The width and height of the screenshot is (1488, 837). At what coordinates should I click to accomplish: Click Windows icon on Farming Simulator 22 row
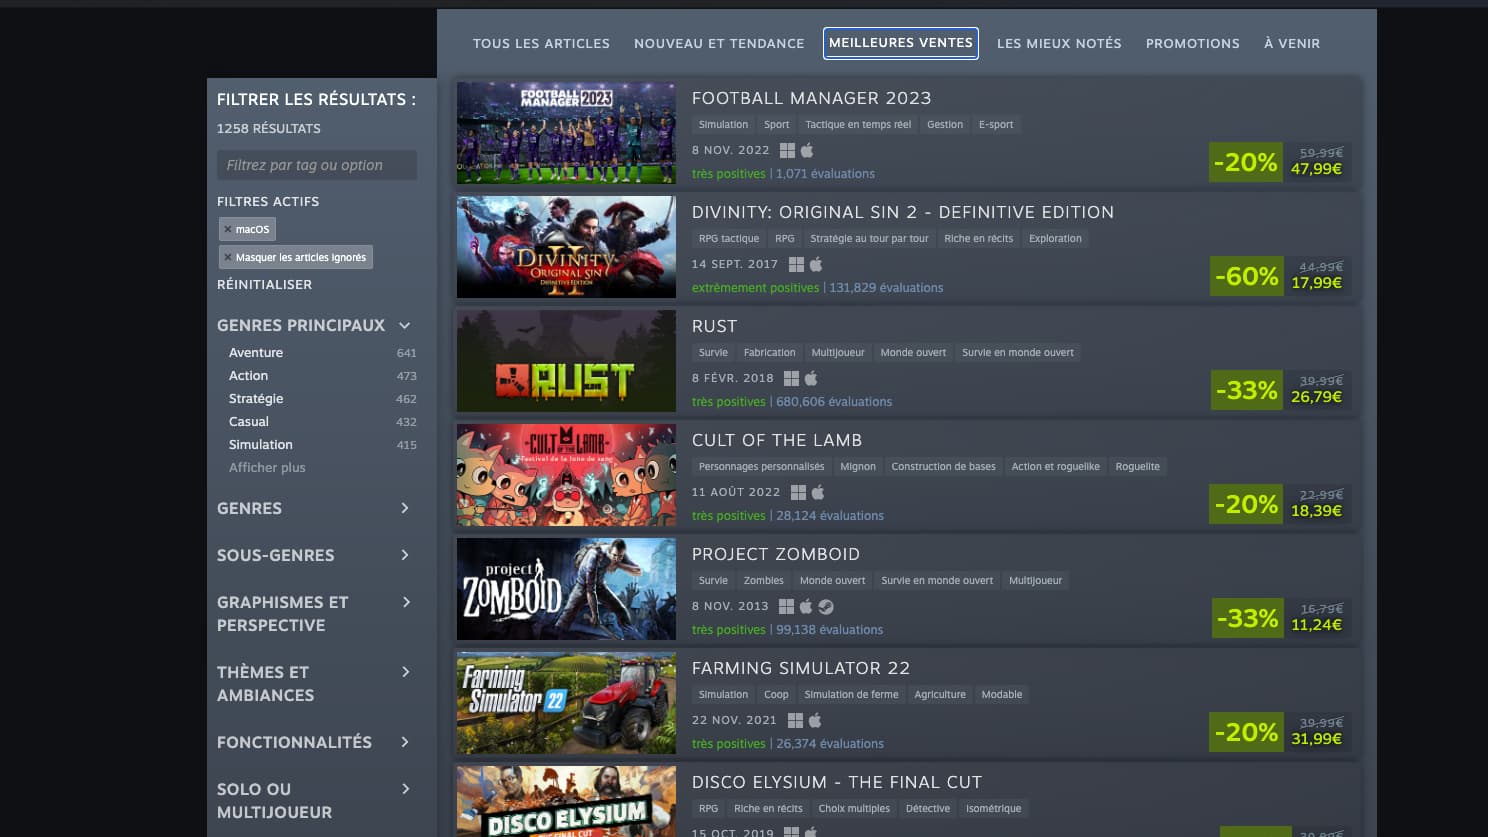[x=795, y=720]
